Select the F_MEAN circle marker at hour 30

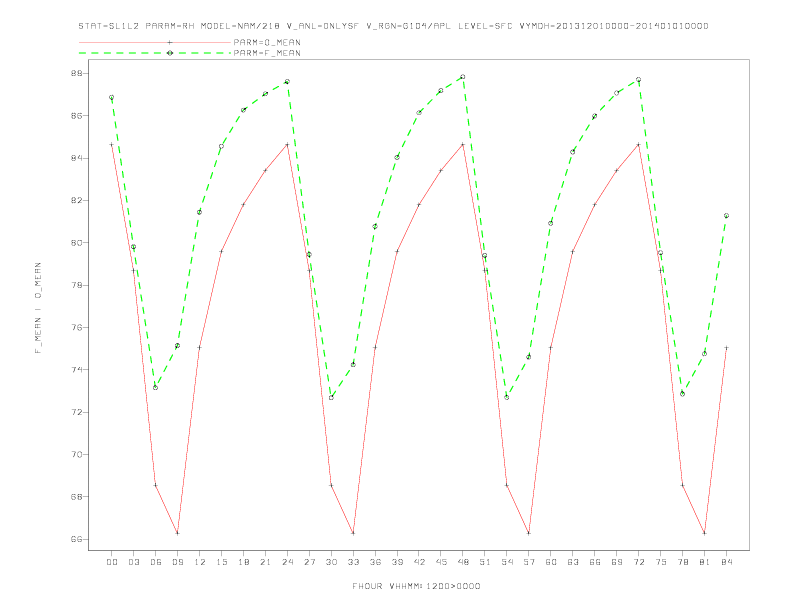pyautogui.click(x=331, y=398)
